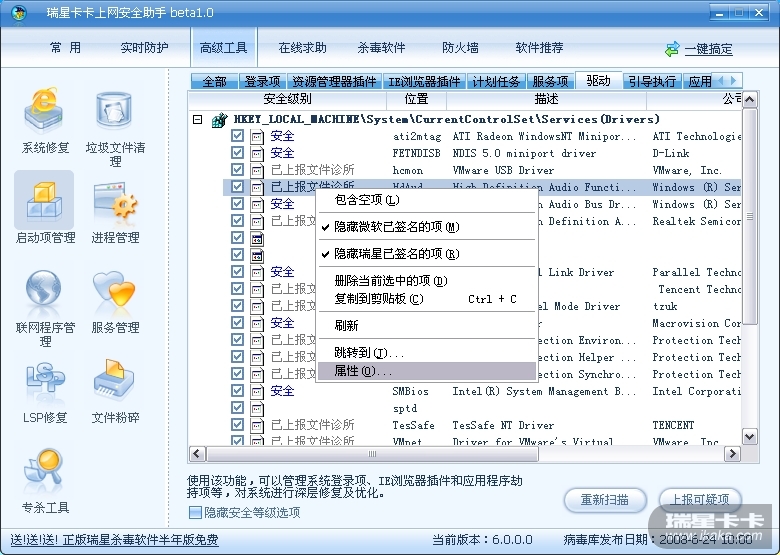Sort list by 安全级别 column header
Viewport: 780px width, 555px height.
pyautogui.click(x=288, y=99)
